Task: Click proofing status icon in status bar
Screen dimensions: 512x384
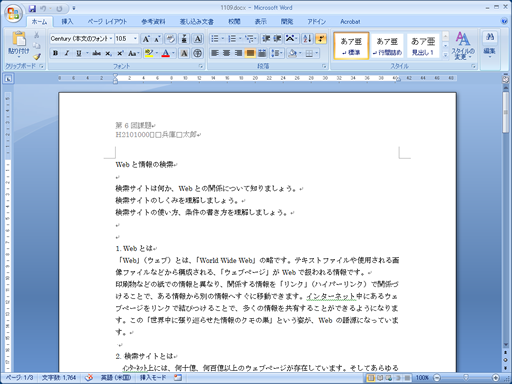Action: point(89,378)
